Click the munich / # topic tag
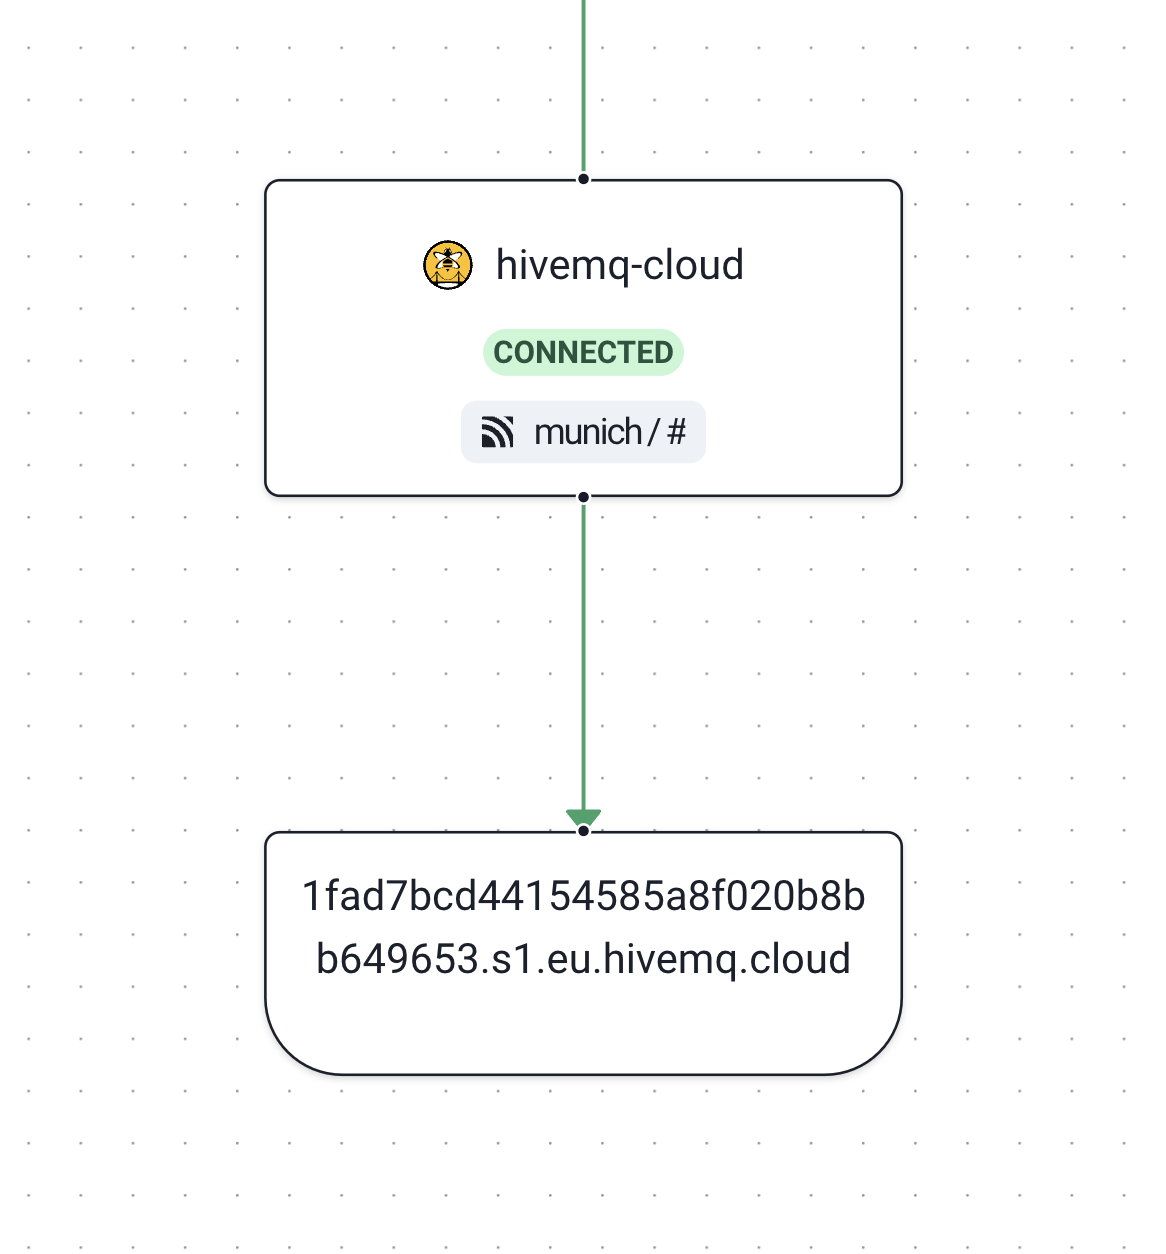The width and height of the screenshot is (1166, 1254). [x=583, y=432]
